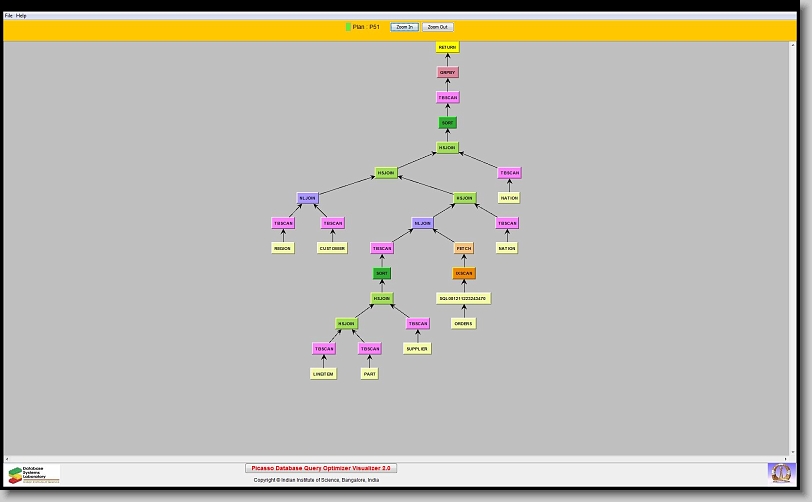Click the green Plan P51 color swatch
This screenshot has width=812, height=502.
click(348, 27)
